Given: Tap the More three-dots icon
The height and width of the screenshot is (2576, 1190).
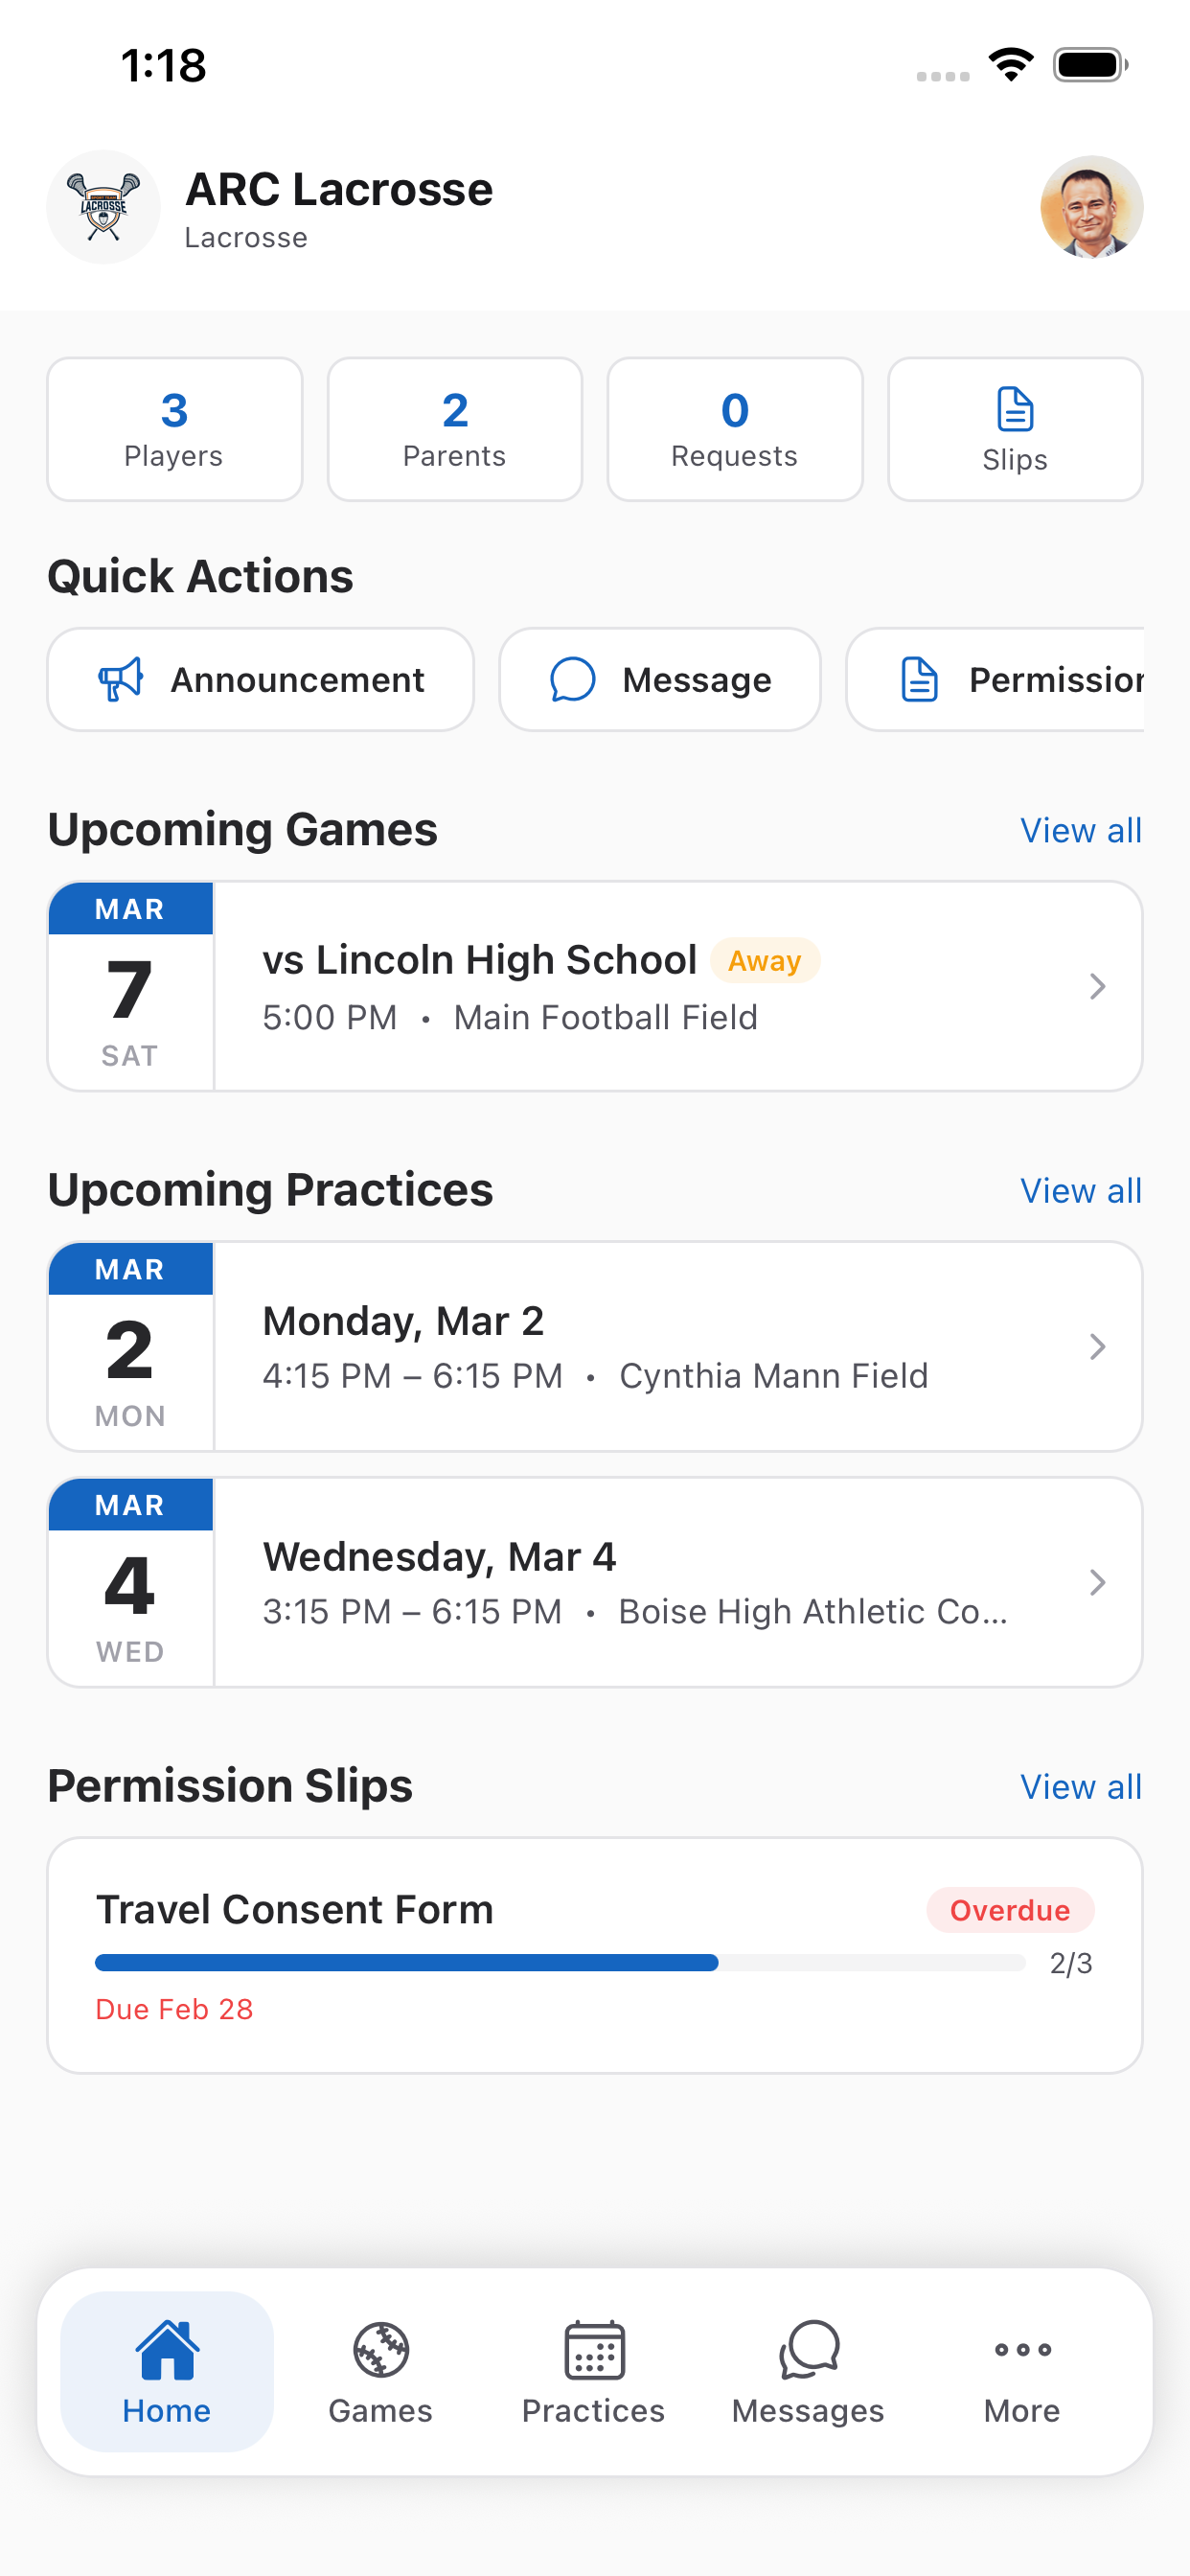Looking at the screenshot, I should click(1021, 2349).
